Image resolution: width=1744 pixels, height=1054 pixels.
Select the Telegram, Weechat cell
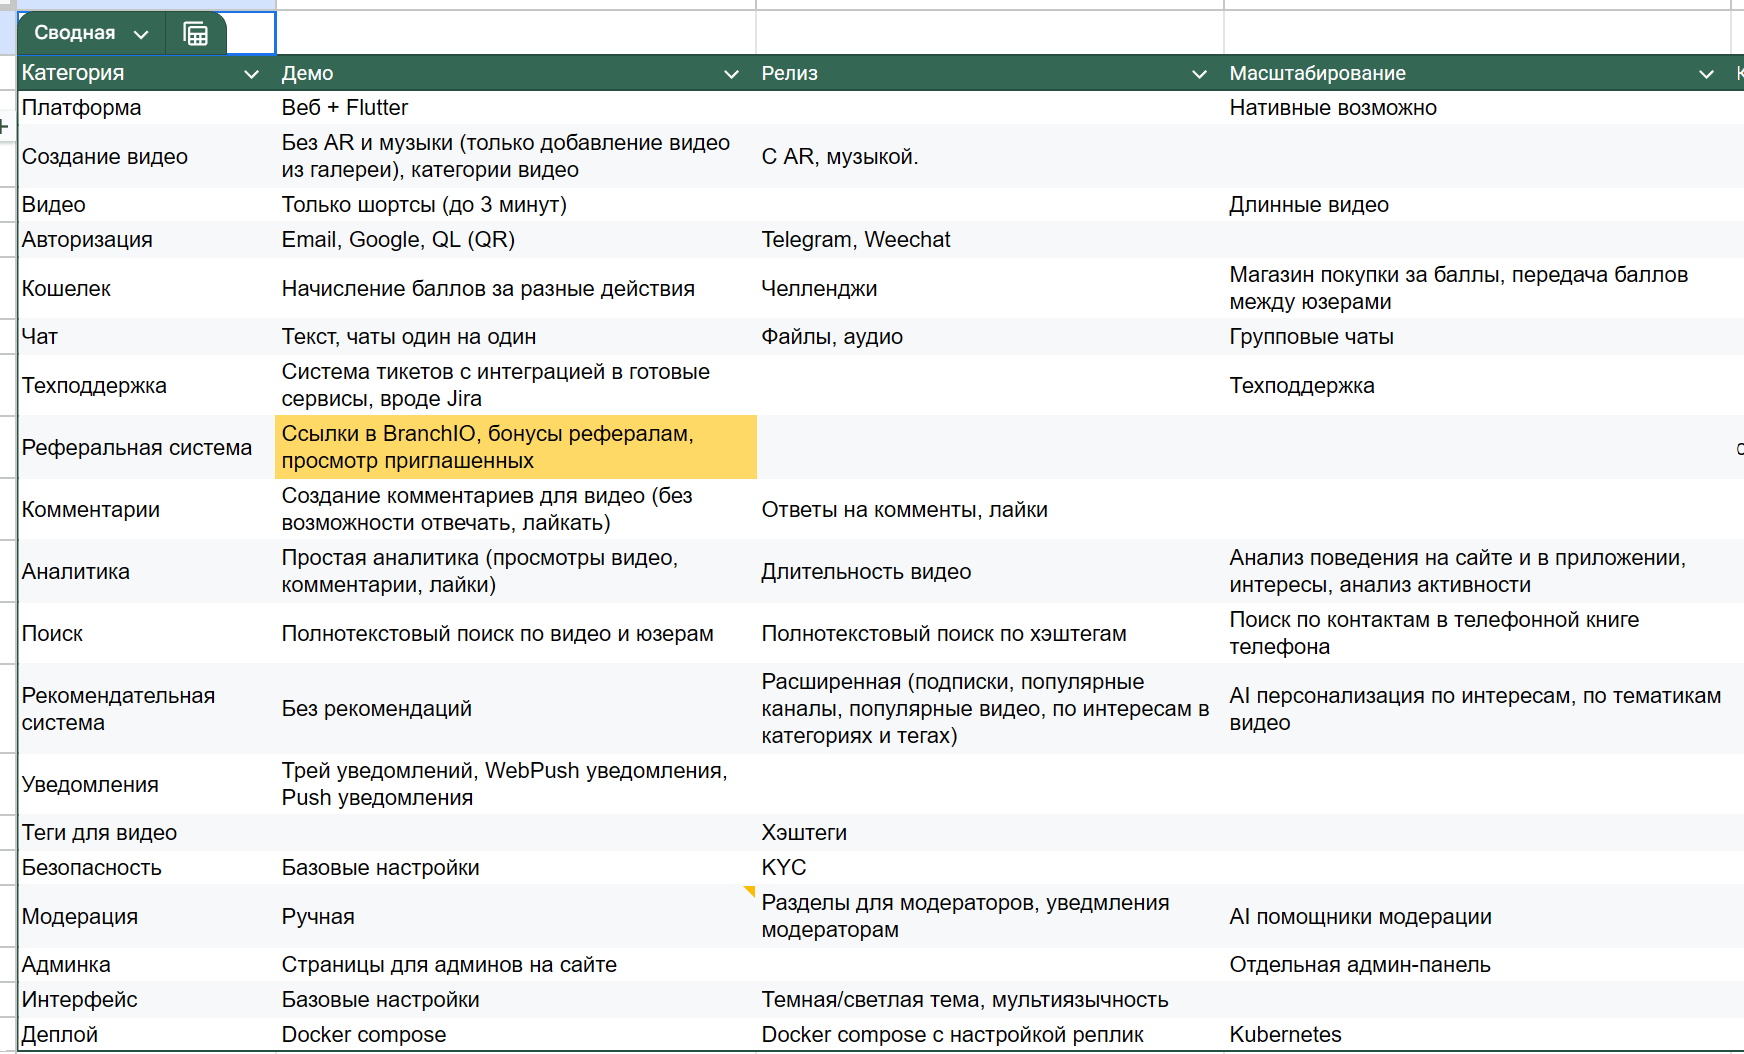pyautogui.click(x=855, y=240)
